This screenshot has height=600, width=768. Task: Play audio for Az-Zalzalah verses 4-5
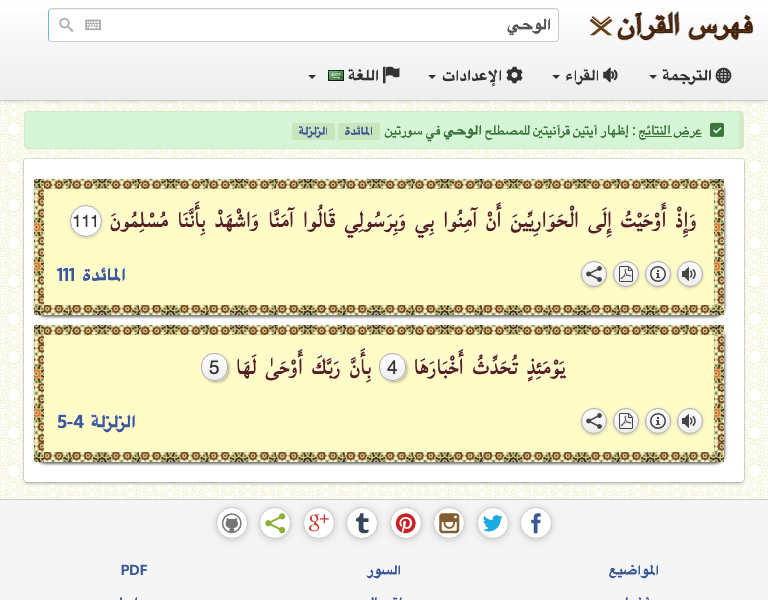(689, 421)
